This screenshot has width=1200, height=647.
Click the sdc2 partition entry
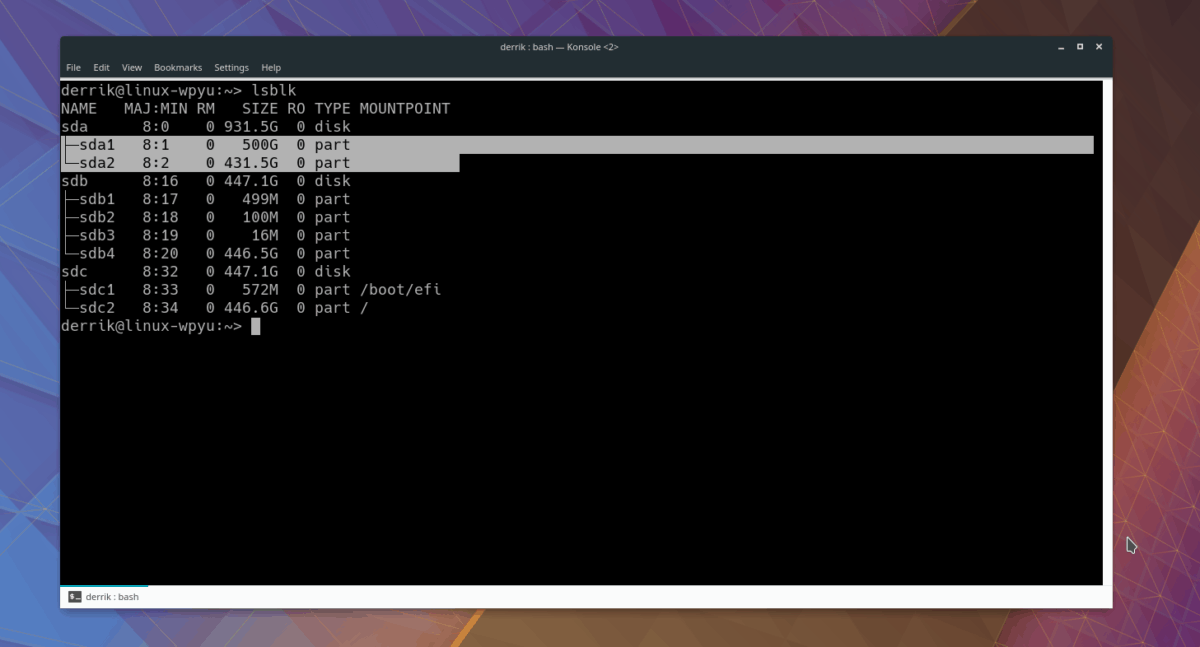coord(97,308)
